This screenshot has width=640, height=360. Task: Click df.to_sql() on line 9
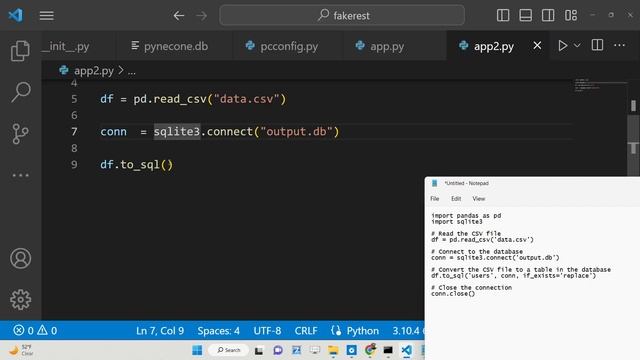[137, 165]
